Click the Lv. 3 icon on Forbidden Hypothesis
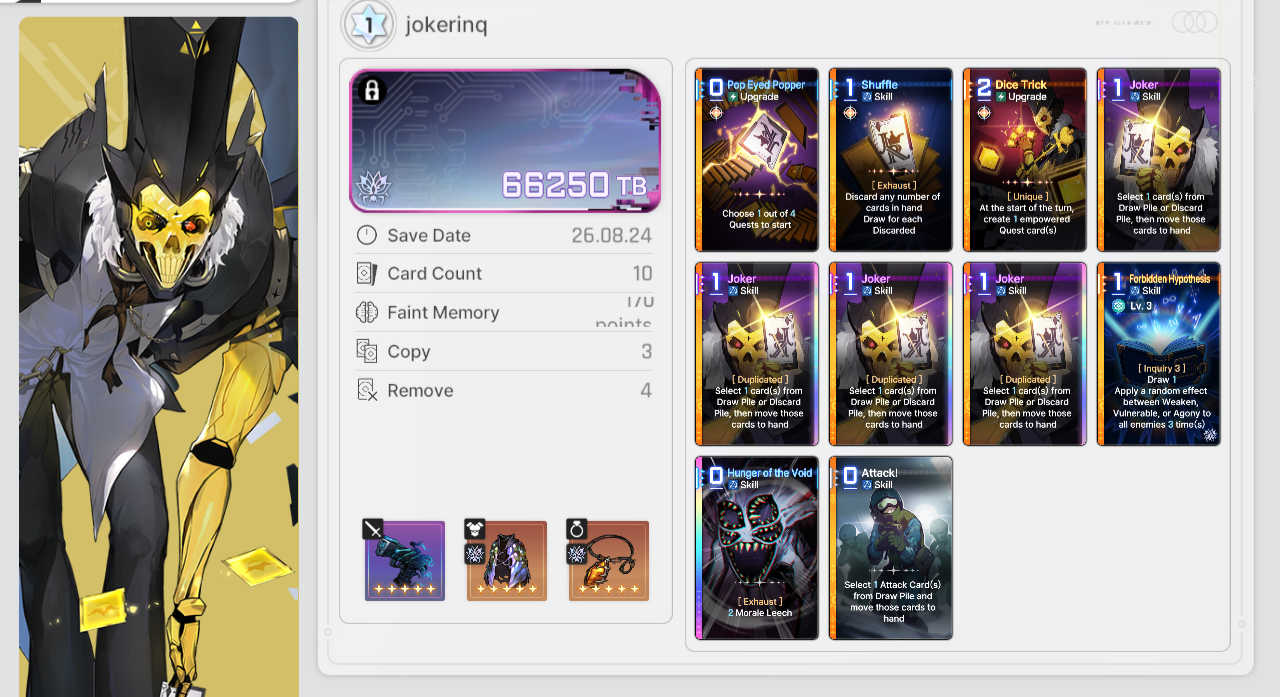 pos(1118,306)
